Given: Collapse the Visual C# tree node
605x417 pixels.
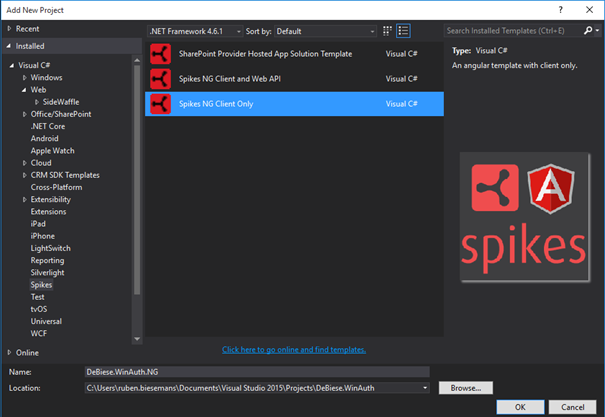Looking at the screenshot, I should [x=12, y=65].
